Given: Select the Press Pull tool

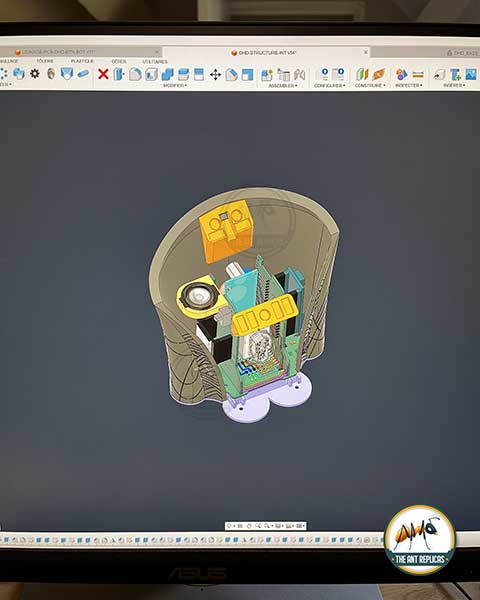Looking at the screenshot, I should [x=119, y=74].
